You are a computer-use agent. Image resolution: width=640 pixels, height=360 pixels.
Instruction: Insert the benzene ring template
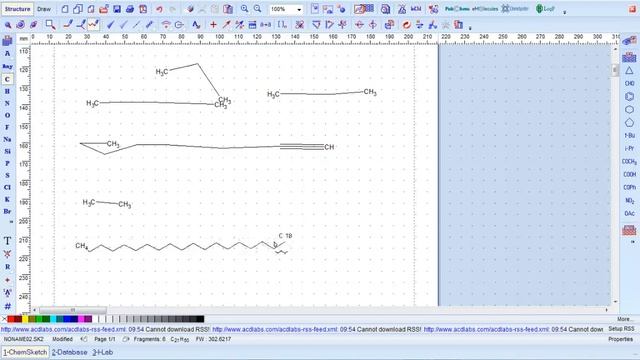click(x=629, y=96)
